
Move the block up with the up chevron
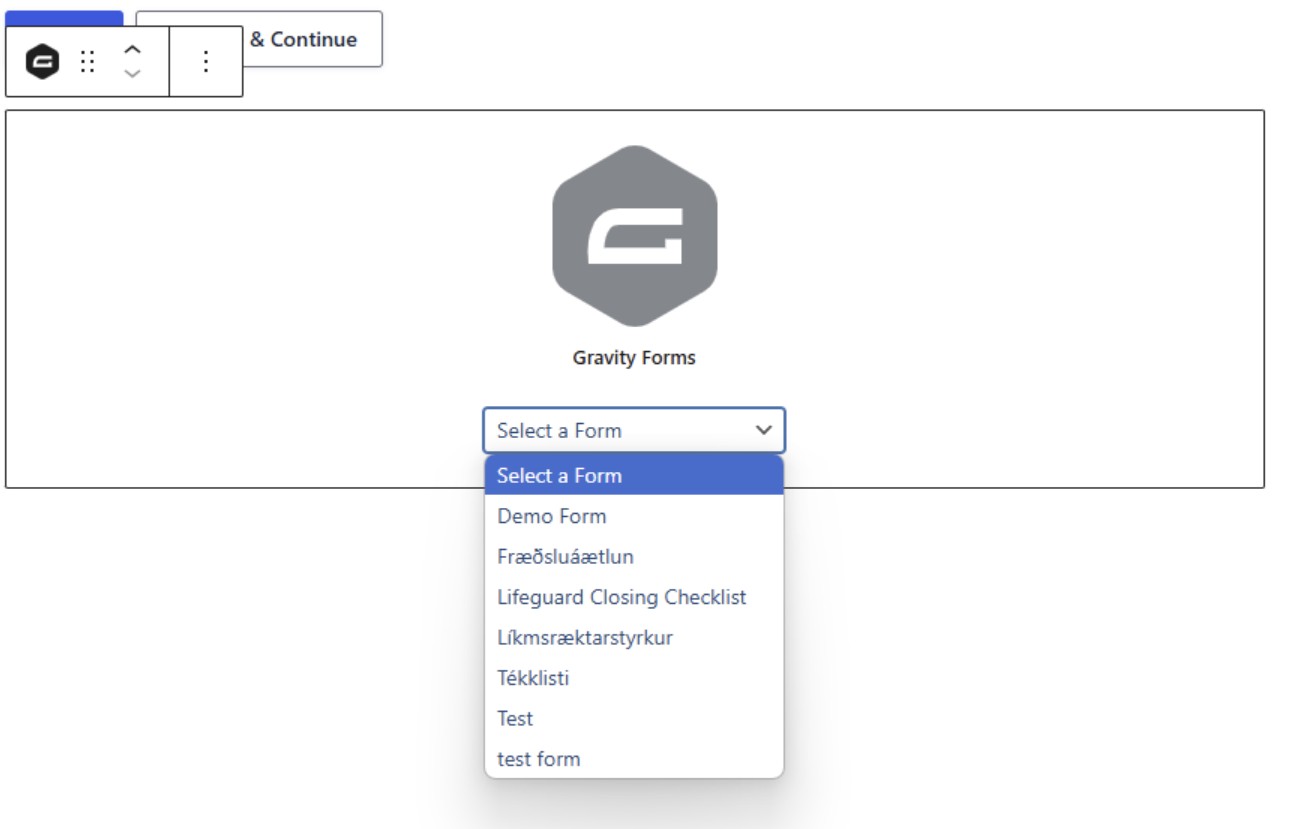(132, 49)
